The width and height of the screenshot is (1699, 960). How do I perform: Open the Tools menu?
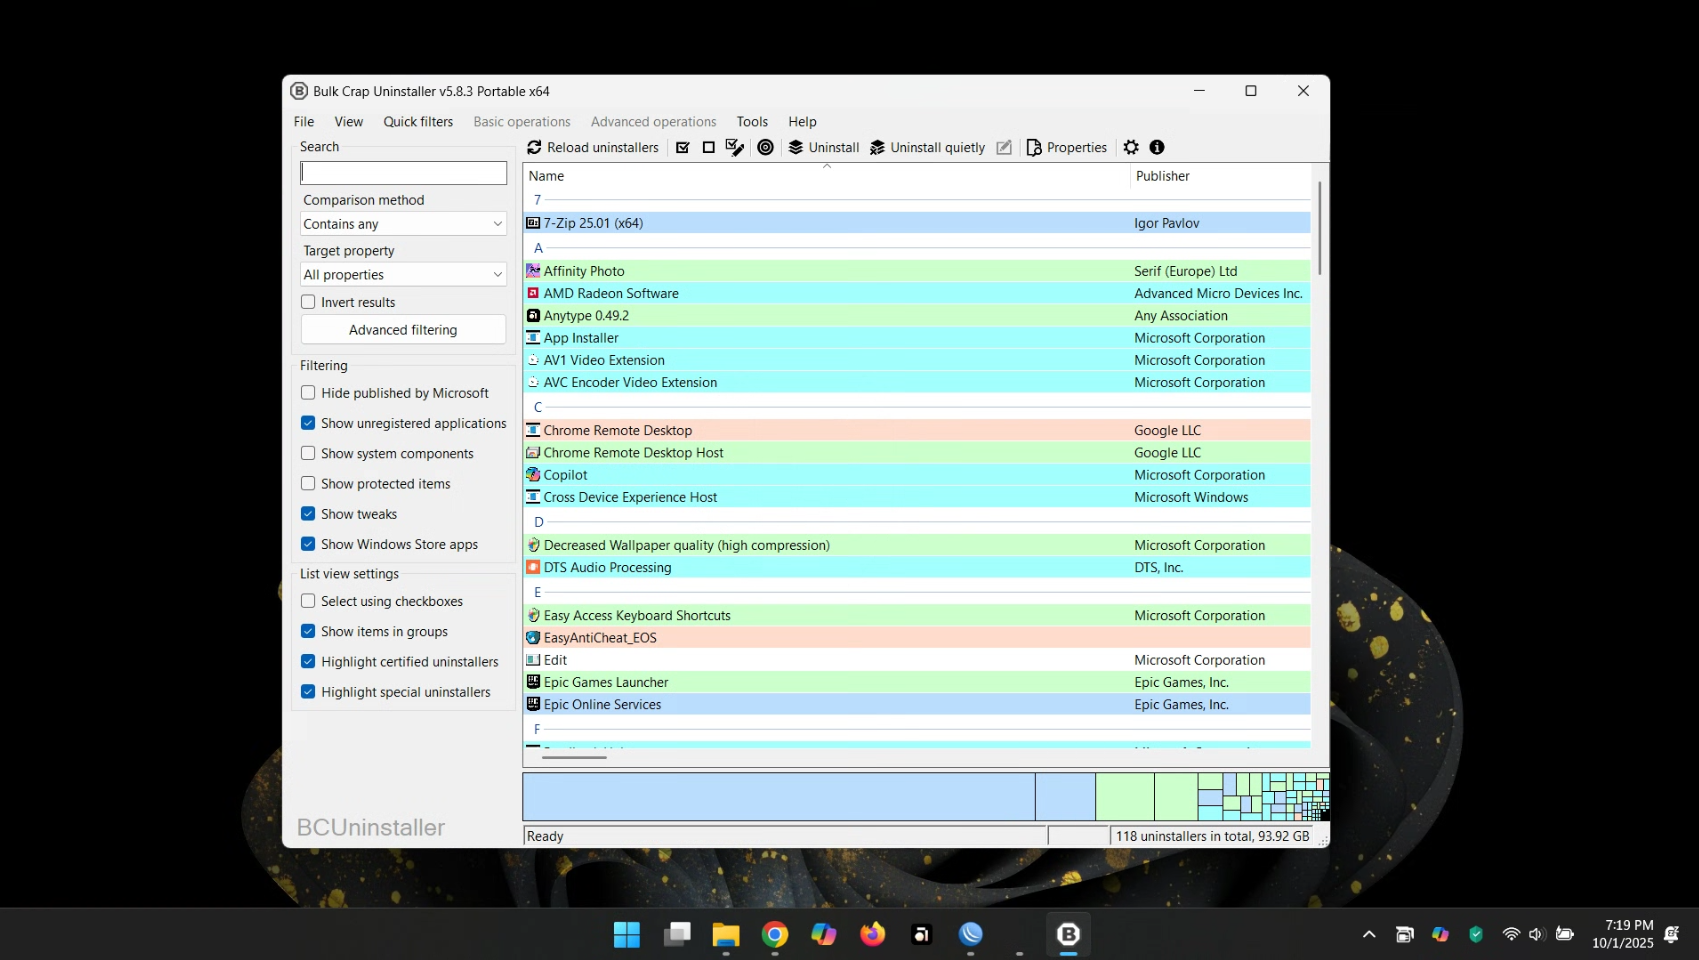(x=752, y=122)
